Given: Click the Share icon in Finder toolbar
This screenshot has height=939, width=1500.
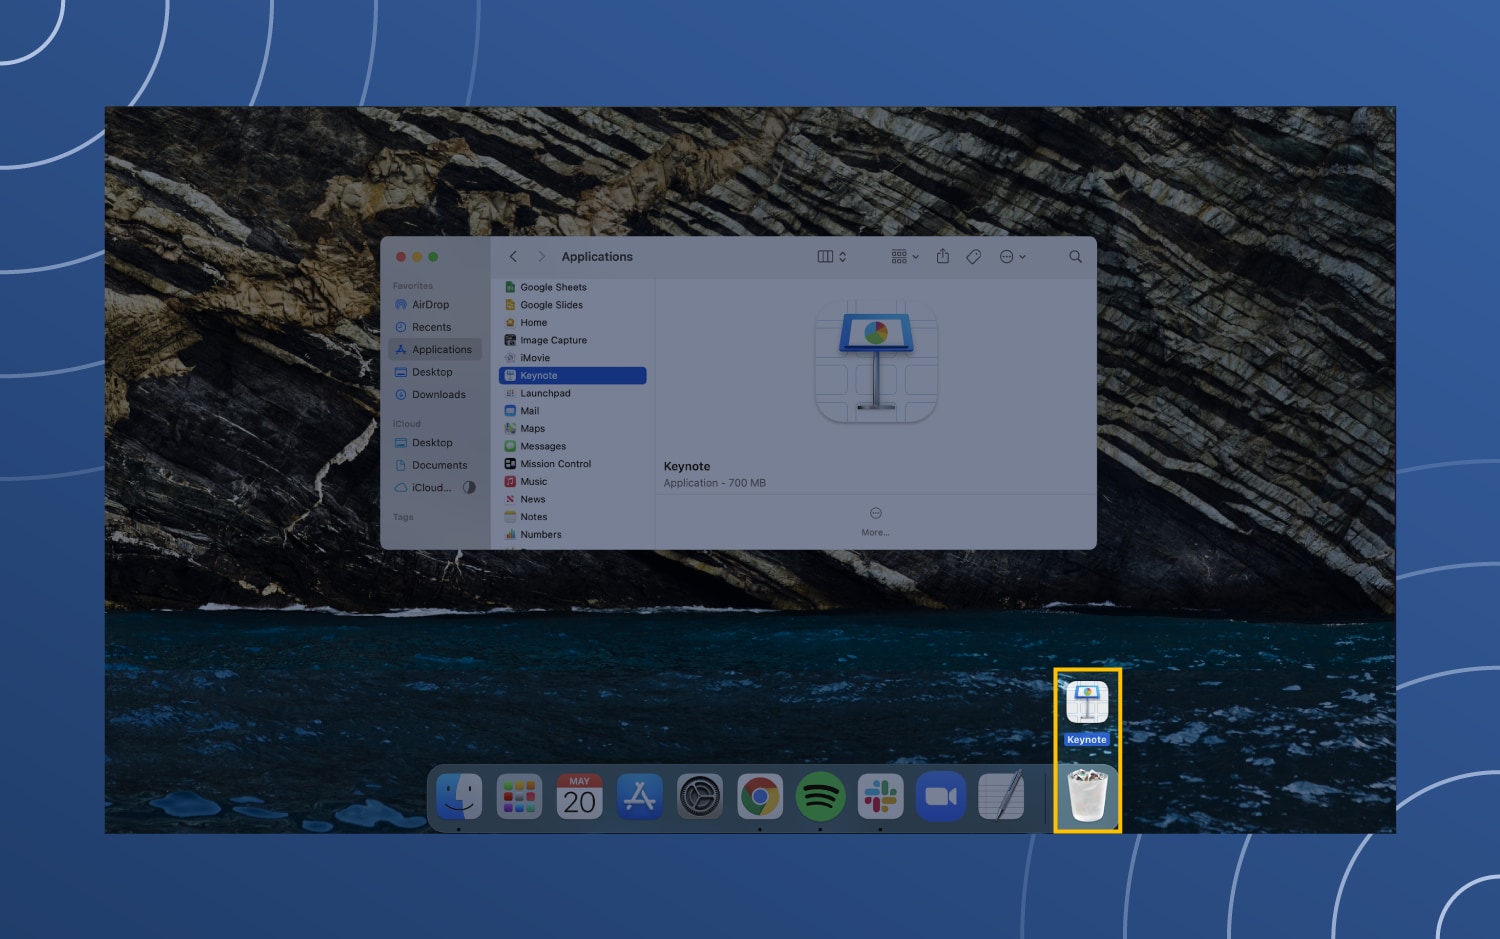Looking at the screenshot, I should pyautogui.click(x=942, y=256).
